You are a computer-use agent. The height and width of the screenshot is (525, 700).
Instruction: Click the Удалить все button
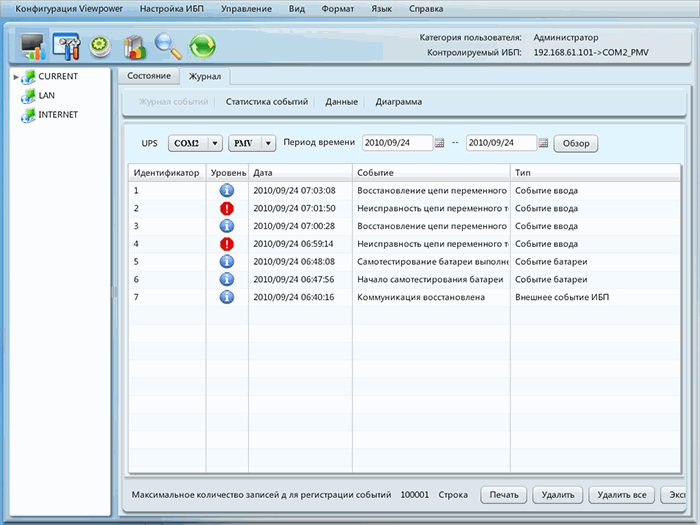pyautogui.click(x=621, y=495)
